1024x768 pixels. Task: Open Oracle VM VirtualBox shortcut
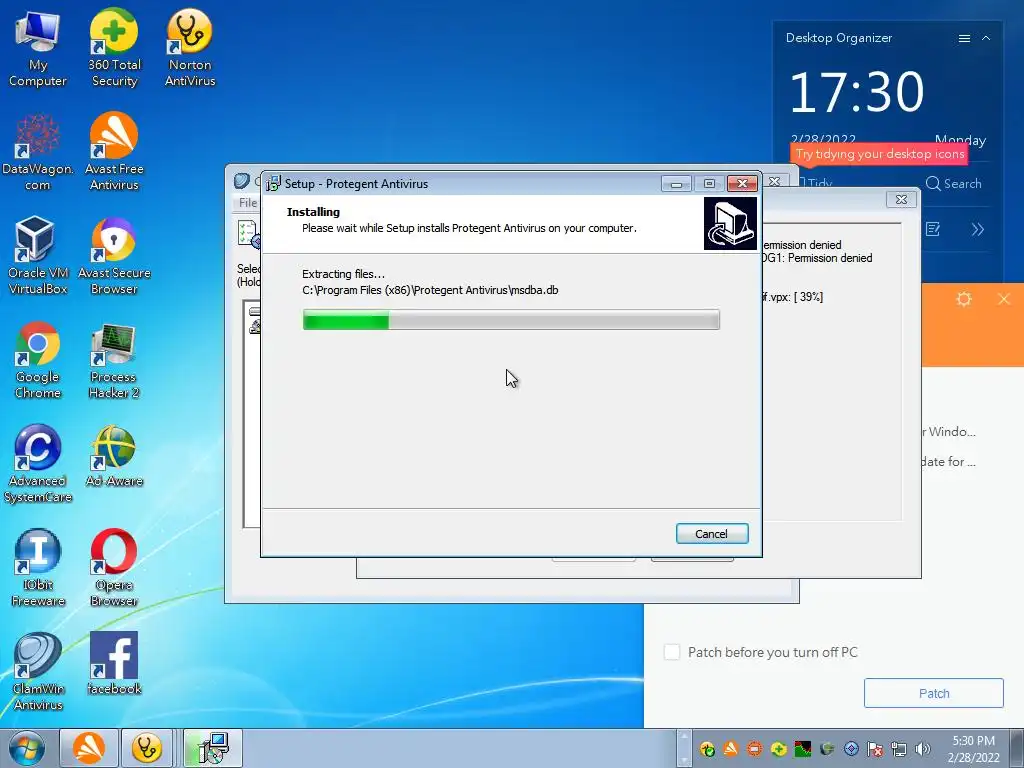(x=37, y=257)
